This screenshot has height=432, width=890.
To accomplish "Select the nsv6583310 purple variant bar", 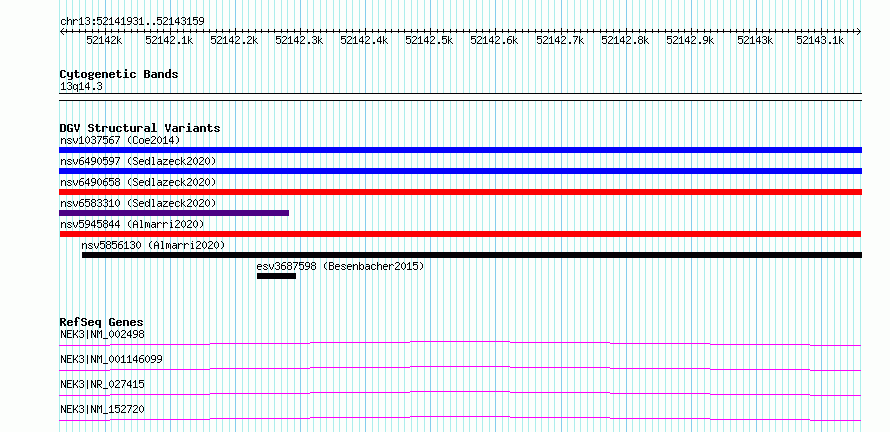I will [174, 213].
